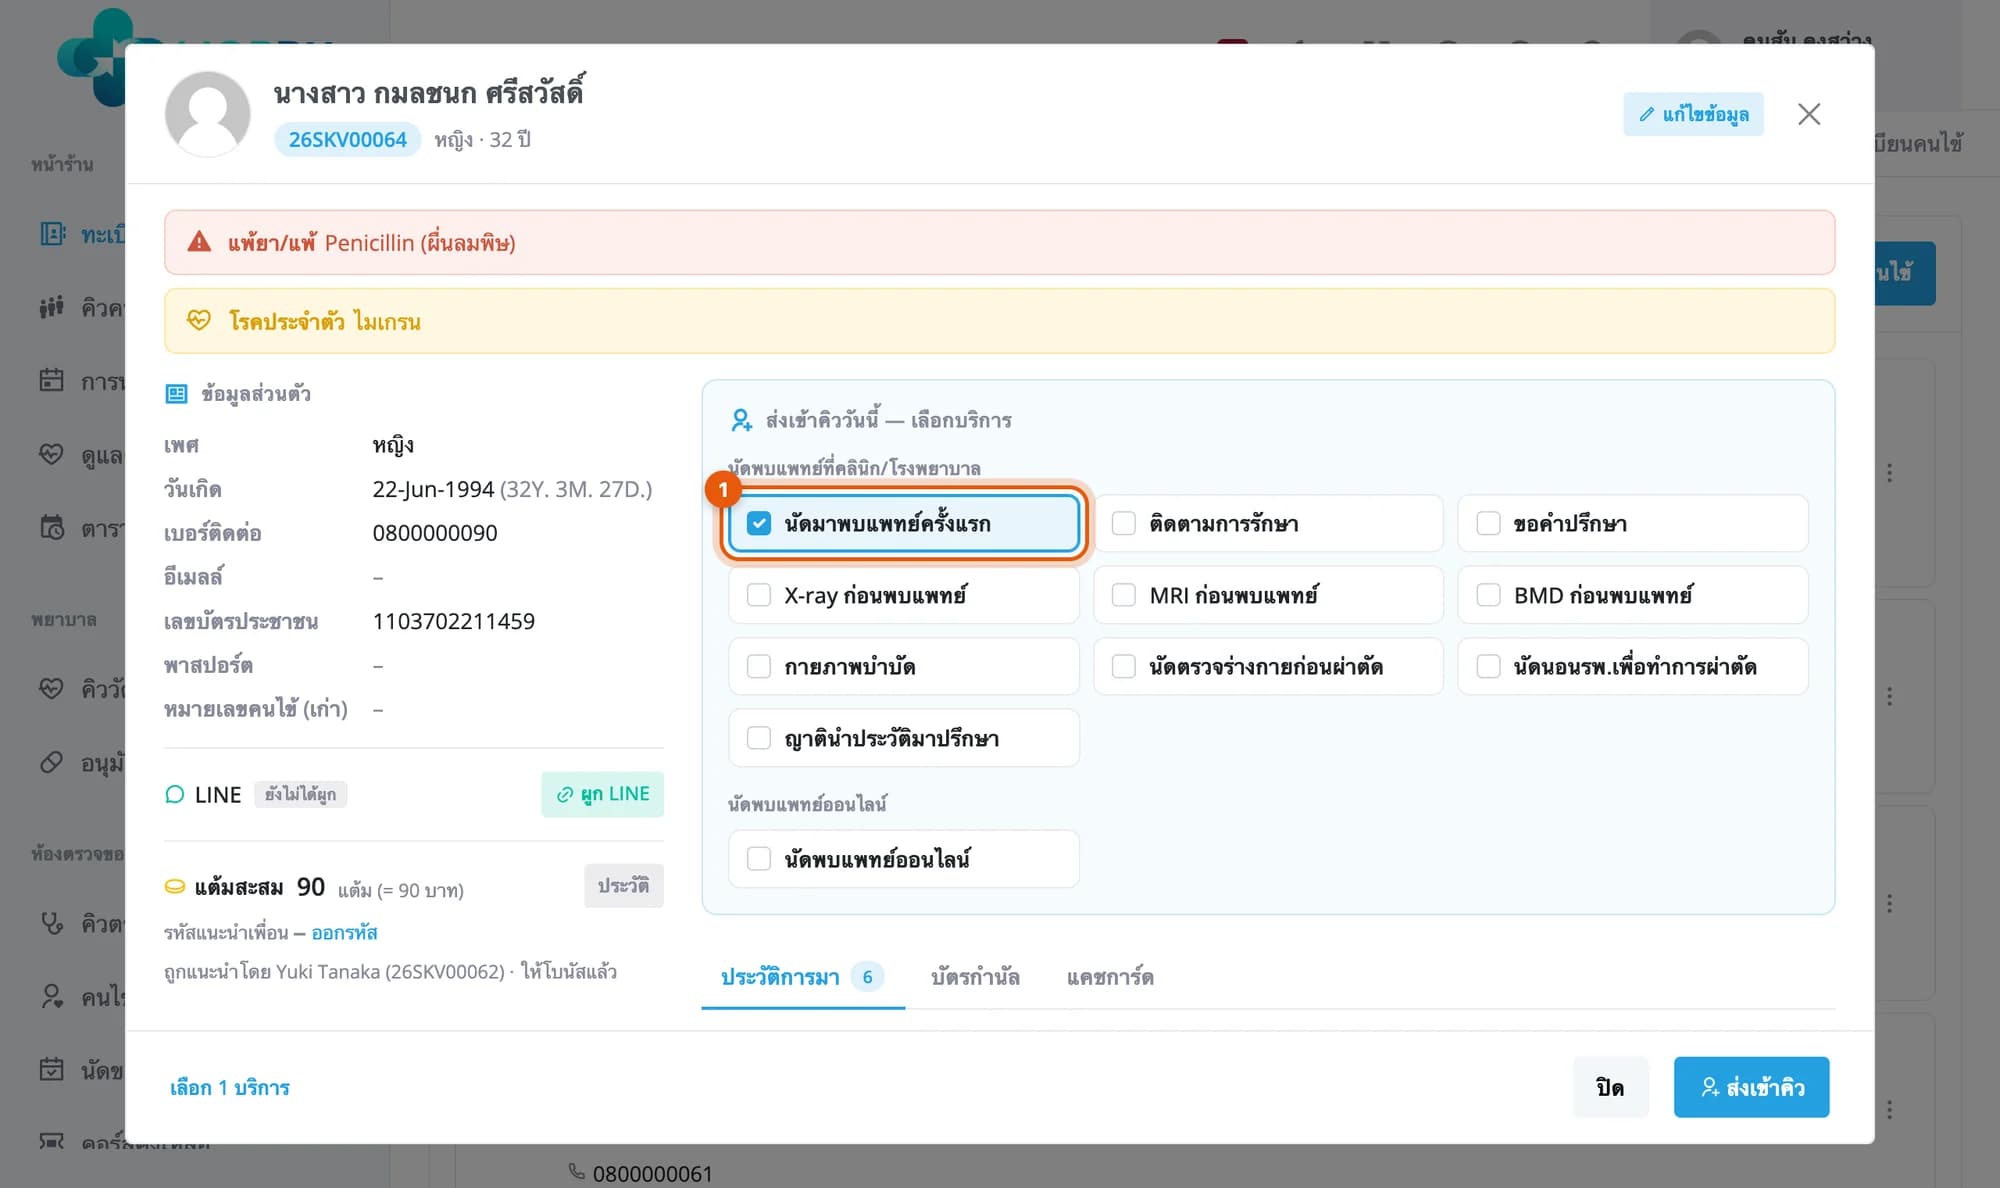The width and height of the screenshot is (2000, 1188).
Task: Enable X-ray ก่อนพบแพทย์ checkbox
Action: [759, 595]
